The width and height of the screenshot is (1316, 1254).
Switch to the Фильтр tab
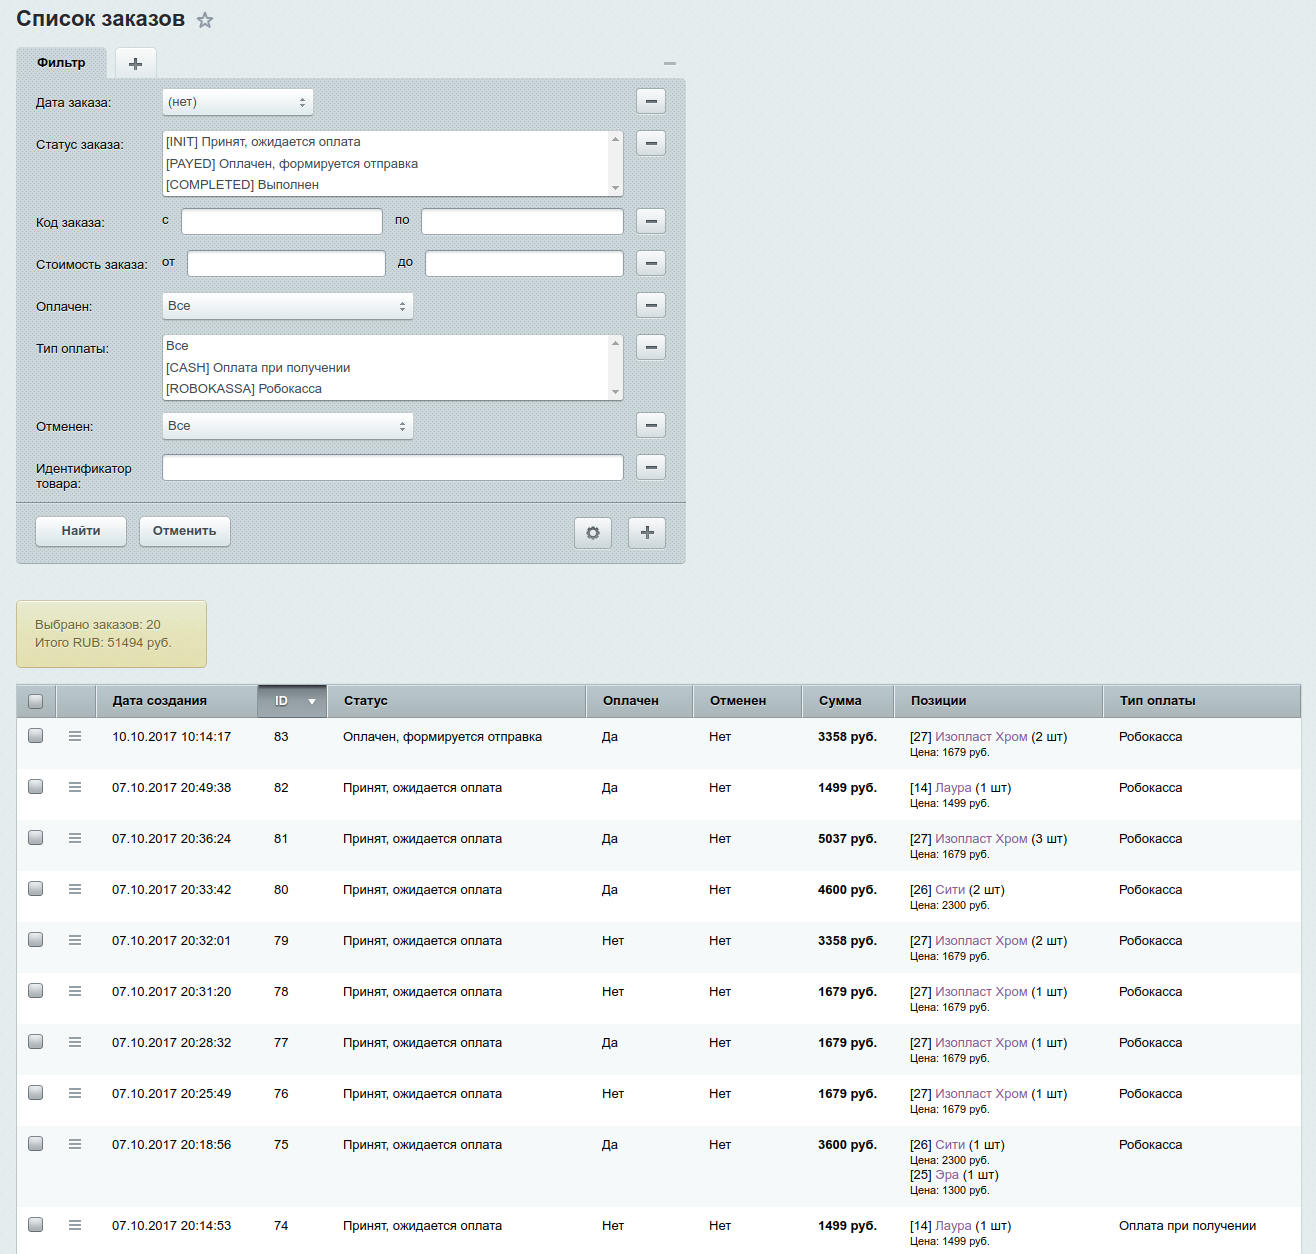(61, 63)
